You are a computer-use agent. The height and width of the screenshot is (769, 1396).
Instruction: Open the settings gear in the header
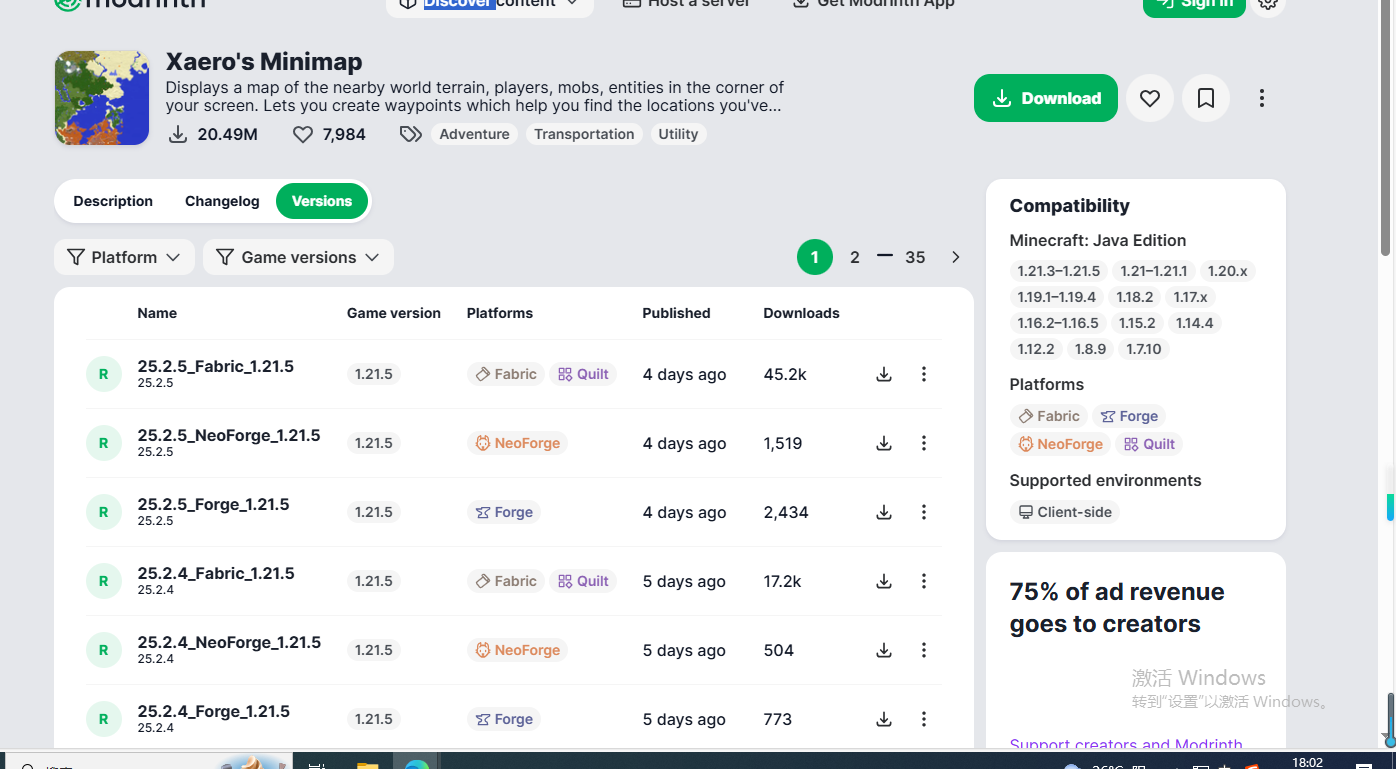click(1268, 4)
